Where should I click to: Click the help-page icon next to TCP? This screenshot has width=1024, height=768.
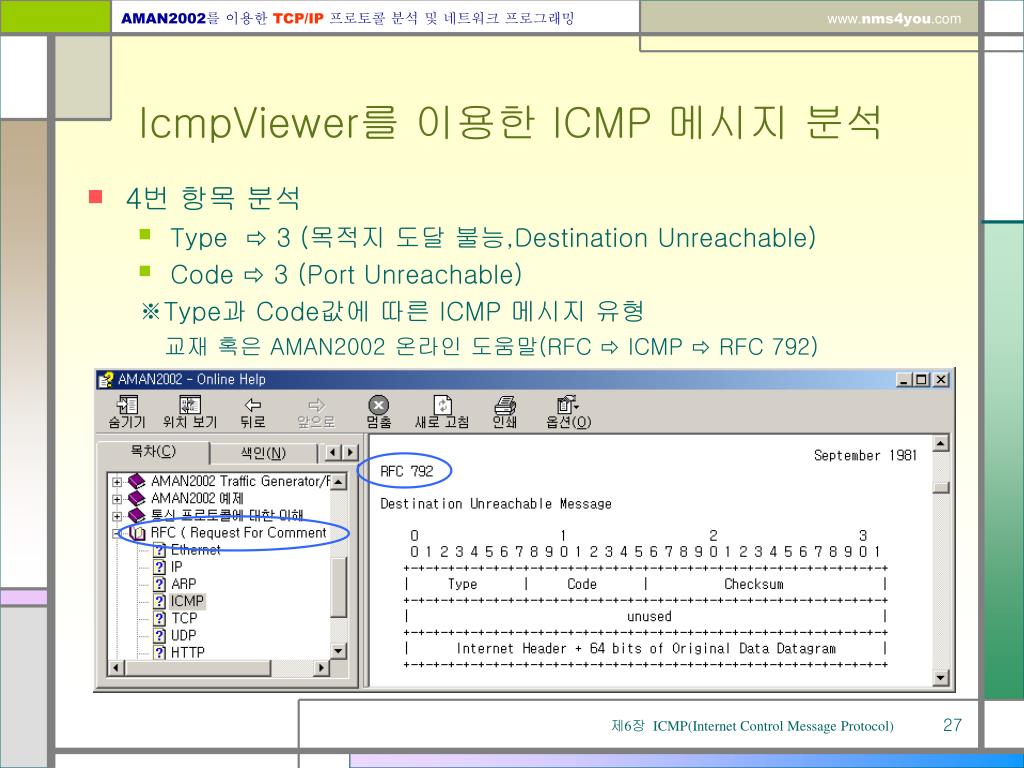pos(160,618)
